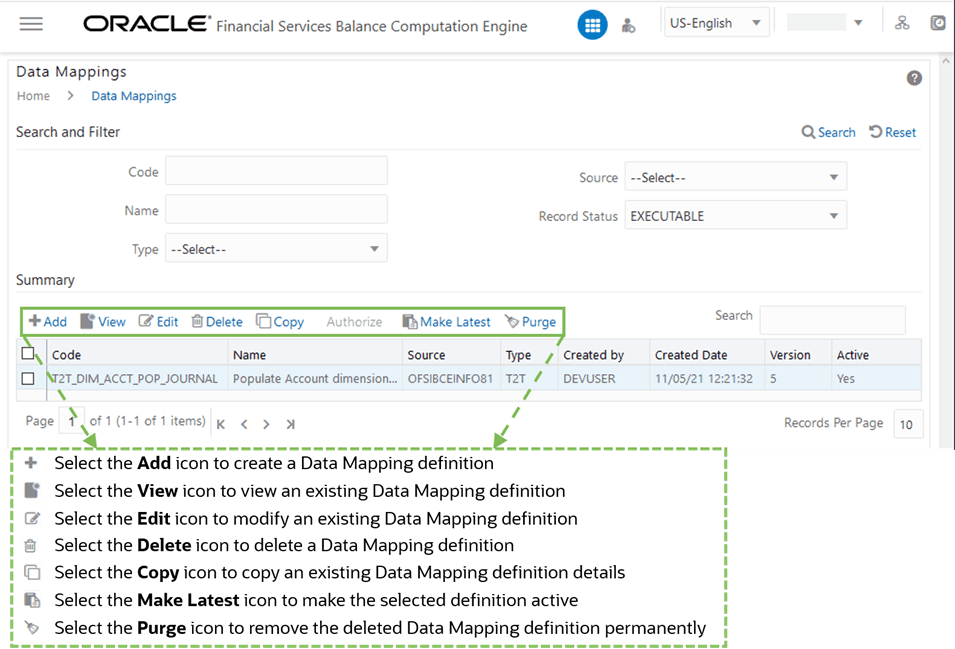Click the OFSIBCEINFO81 source cell
The width and height of the screenshot is (955, 649).
[450, 379]
